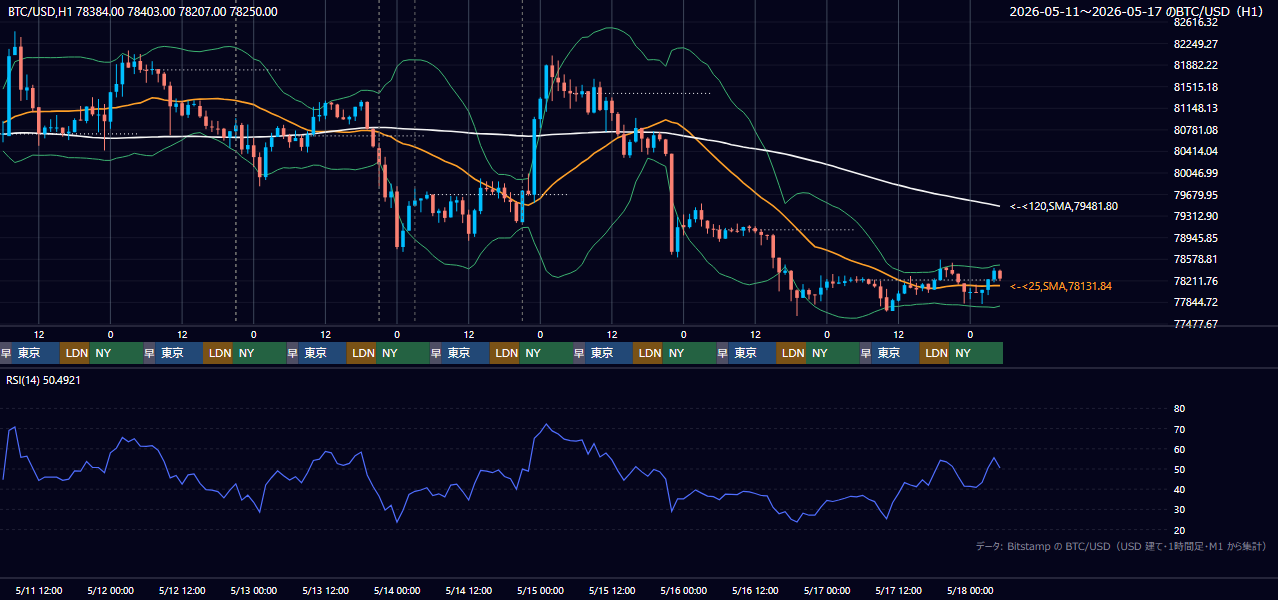Select the RSI(14) 50.4921 indicator label
Image resolution: width=1278 pixels, height=600 pixels.
tap(44, 380)
